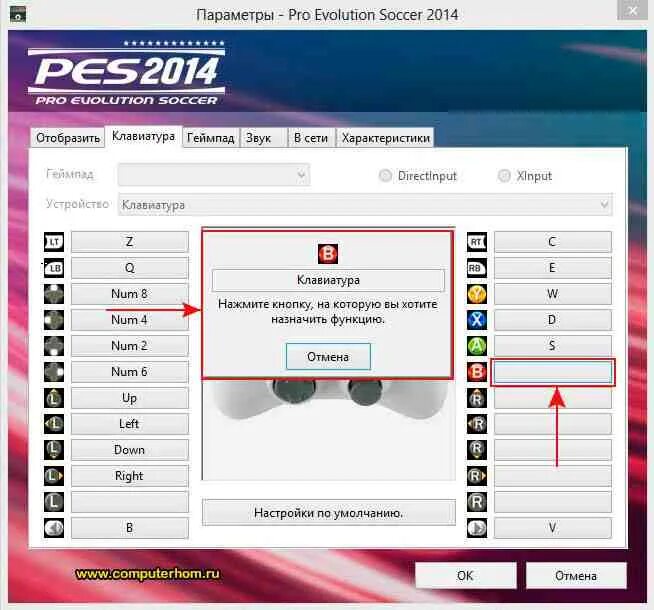Click the W key assignment button
Viewport: 654px width, 610px height.
pos(553,294)
